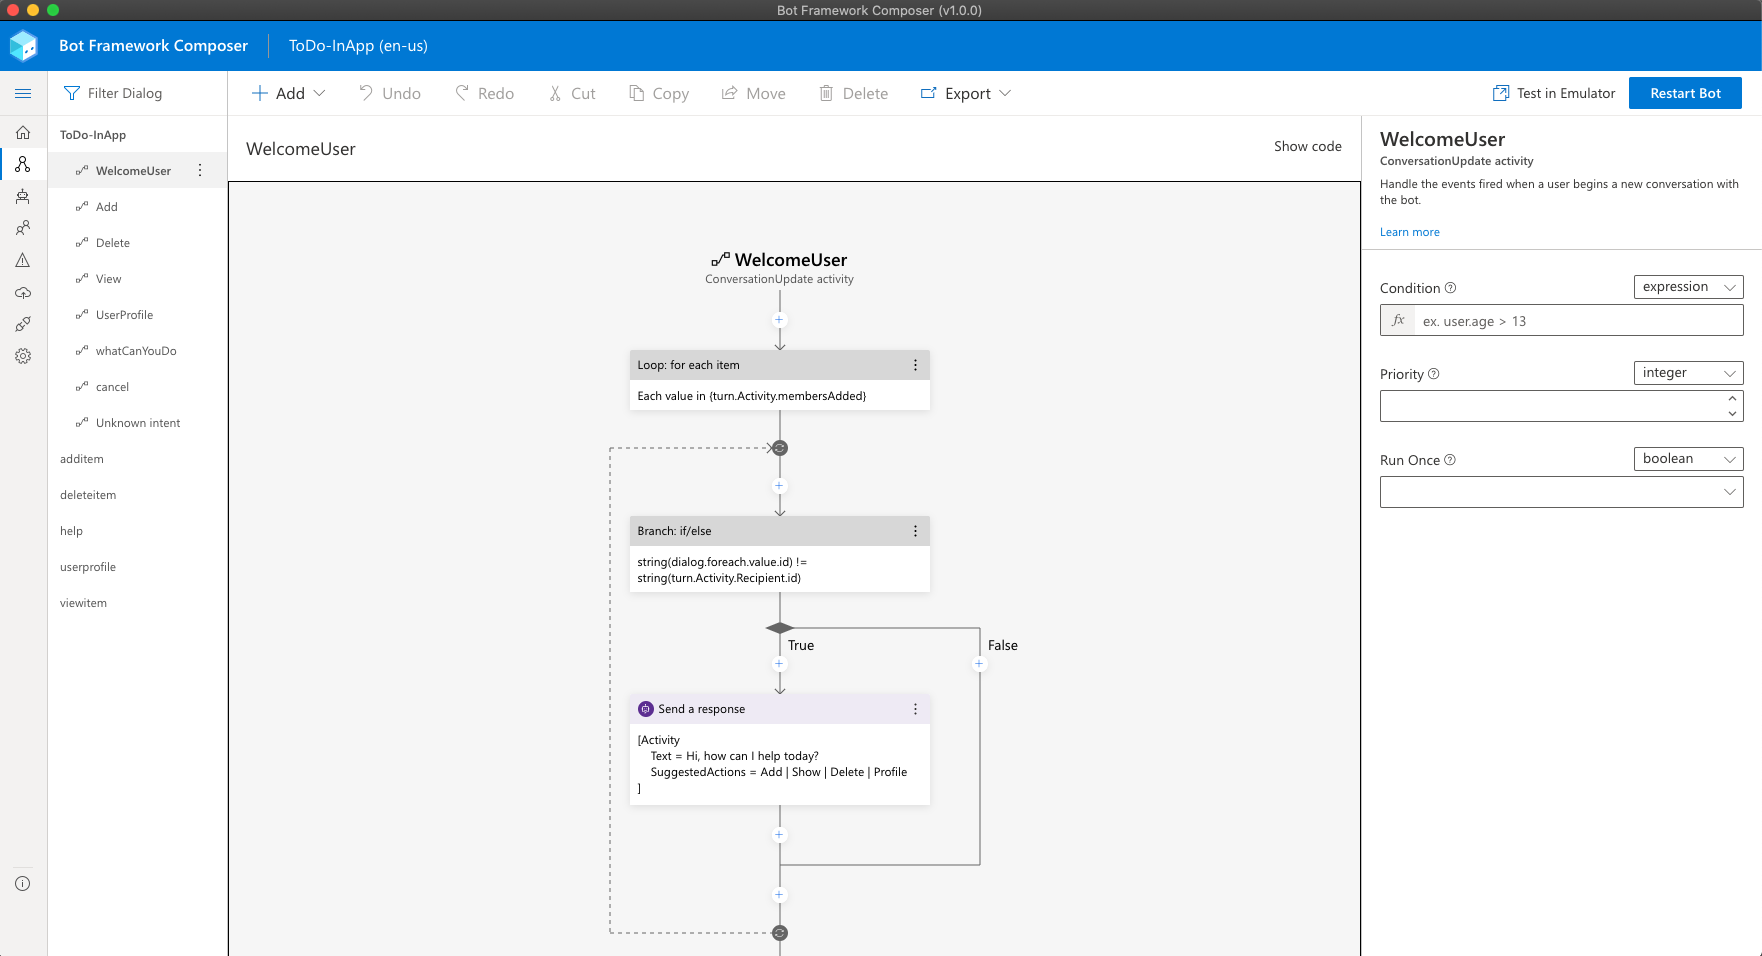
Task: Open the help dialog
Action: [137, 531]
